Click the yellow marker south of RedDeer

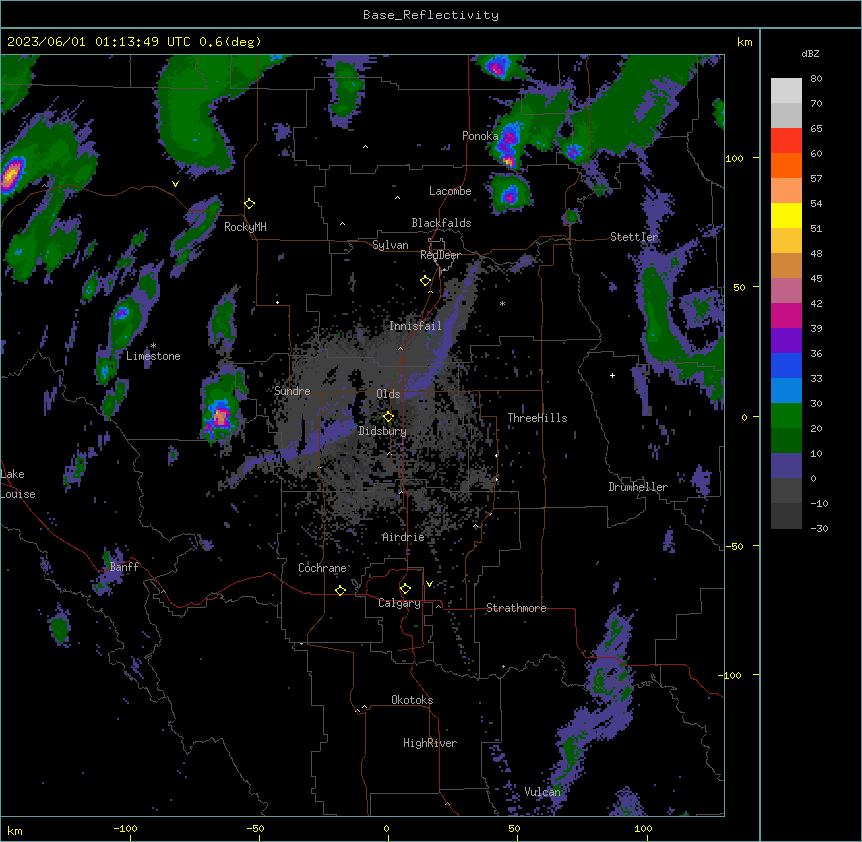click(x=425, y=281)
